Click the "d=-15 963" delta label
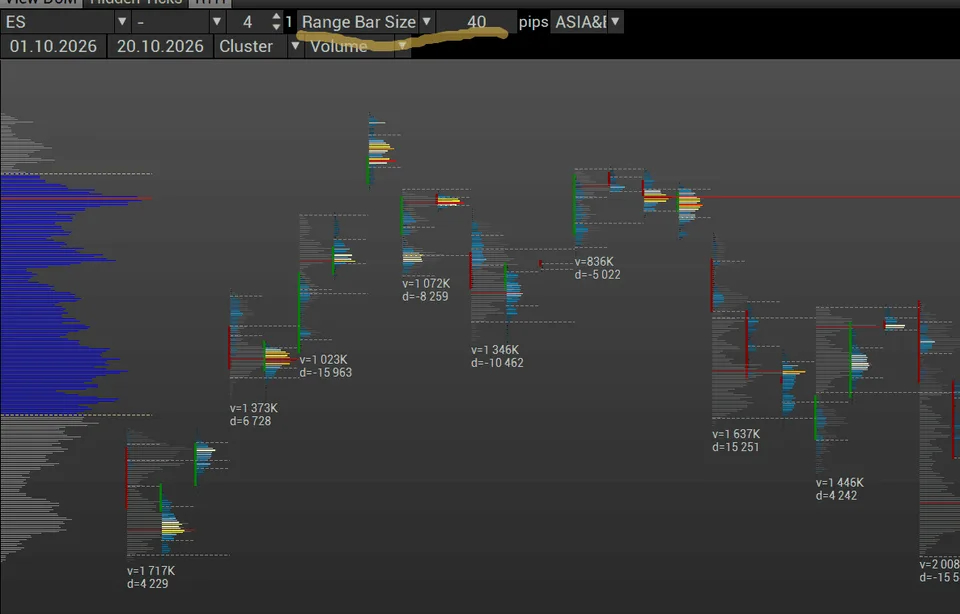This screenshot has width=960, height=614. click(326, 372)
